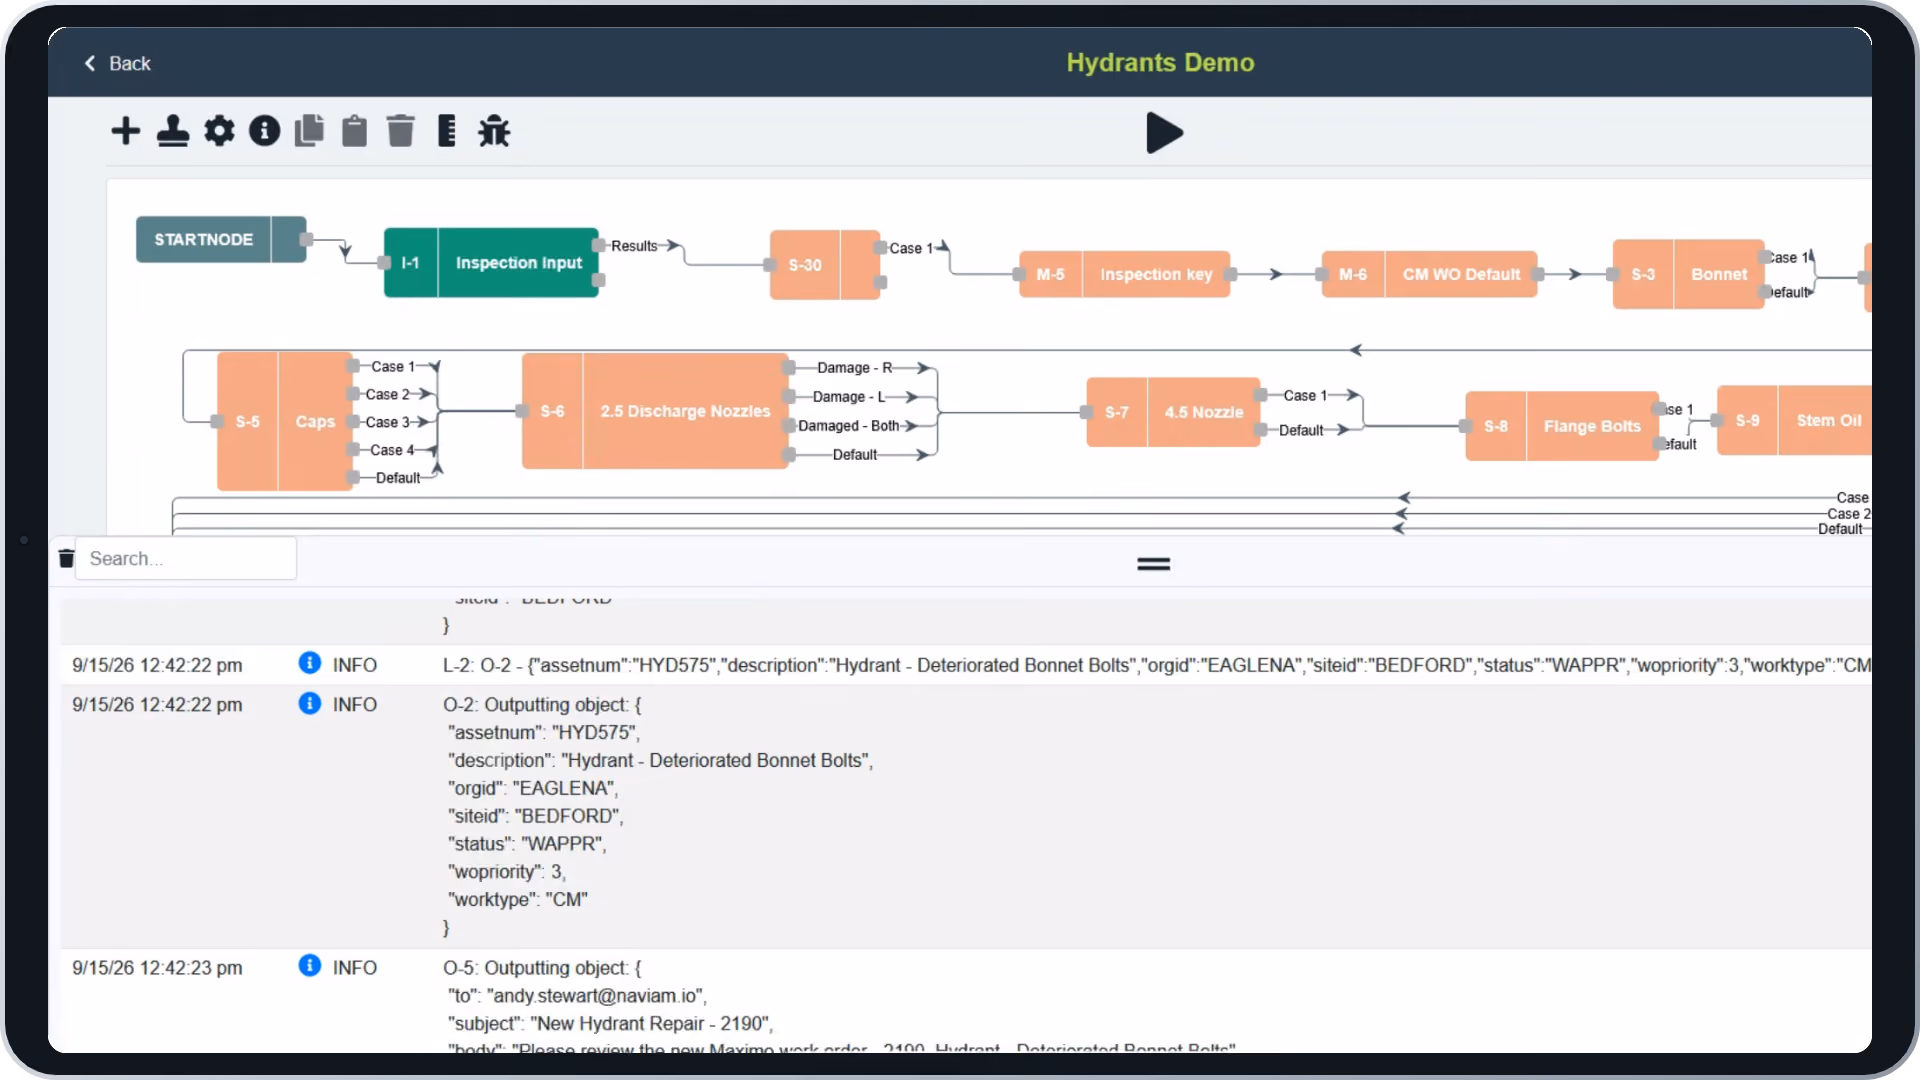Click Hydrants Demo title

coord(1160,63)
